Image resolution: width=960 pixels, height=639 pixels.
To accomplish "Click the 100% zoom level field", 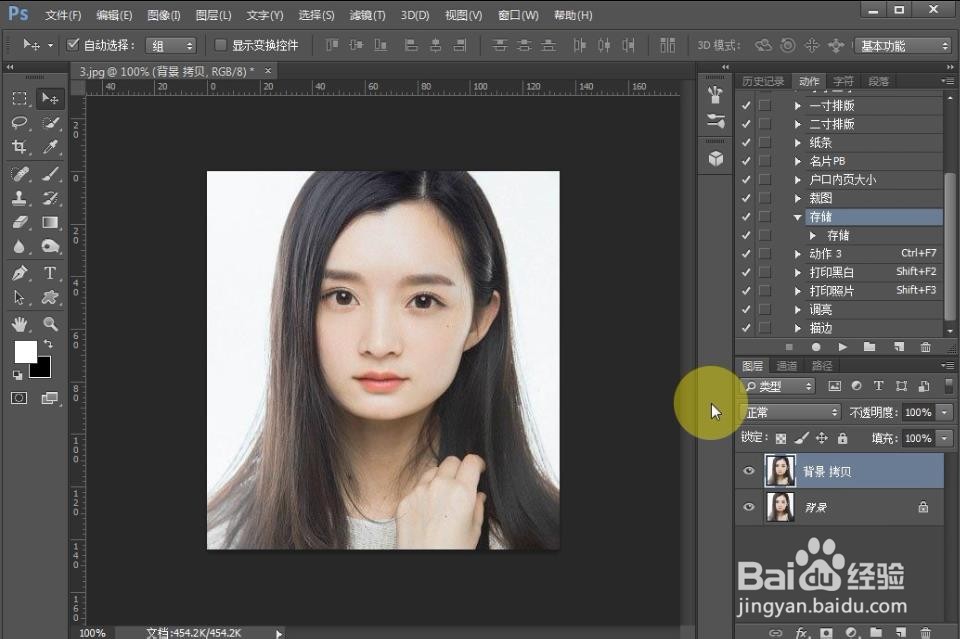I will pos(92,632).
